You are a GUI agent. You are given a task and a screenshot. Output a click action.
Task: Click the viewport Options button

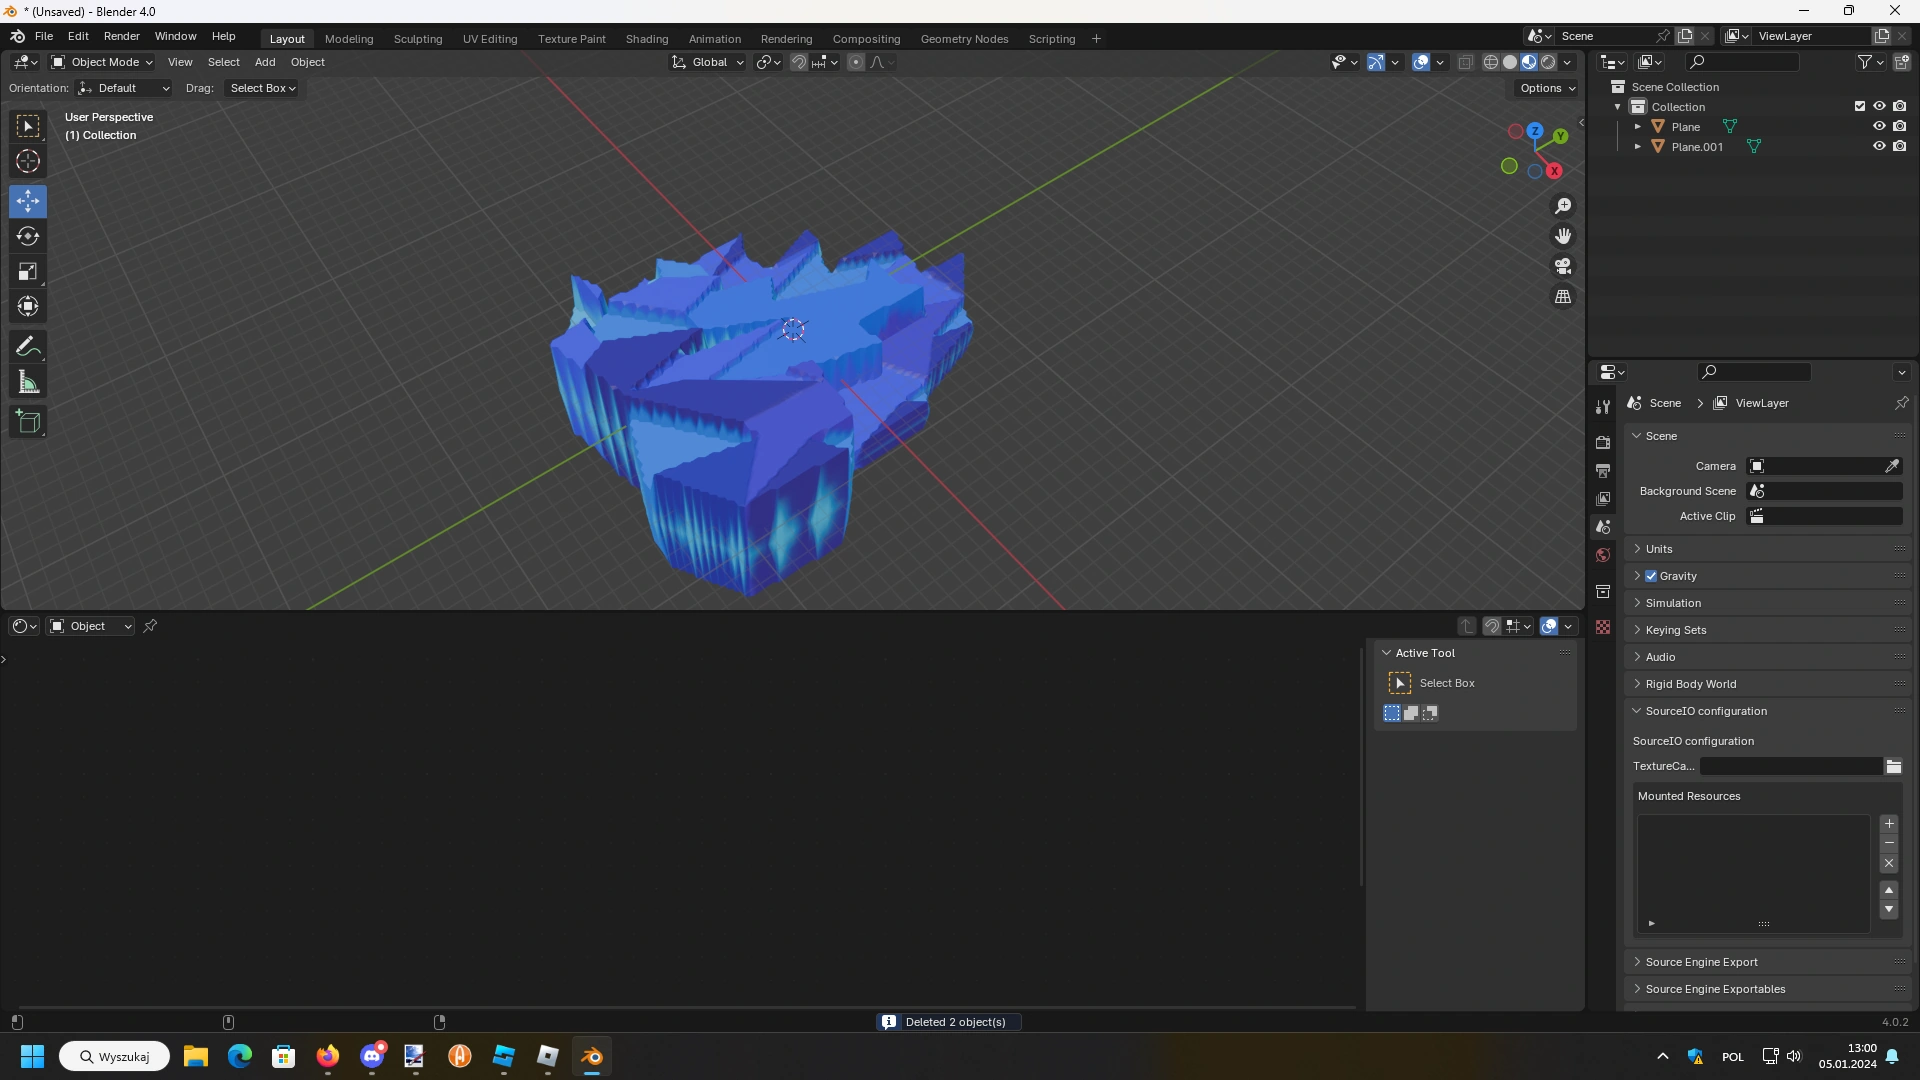1547,88
